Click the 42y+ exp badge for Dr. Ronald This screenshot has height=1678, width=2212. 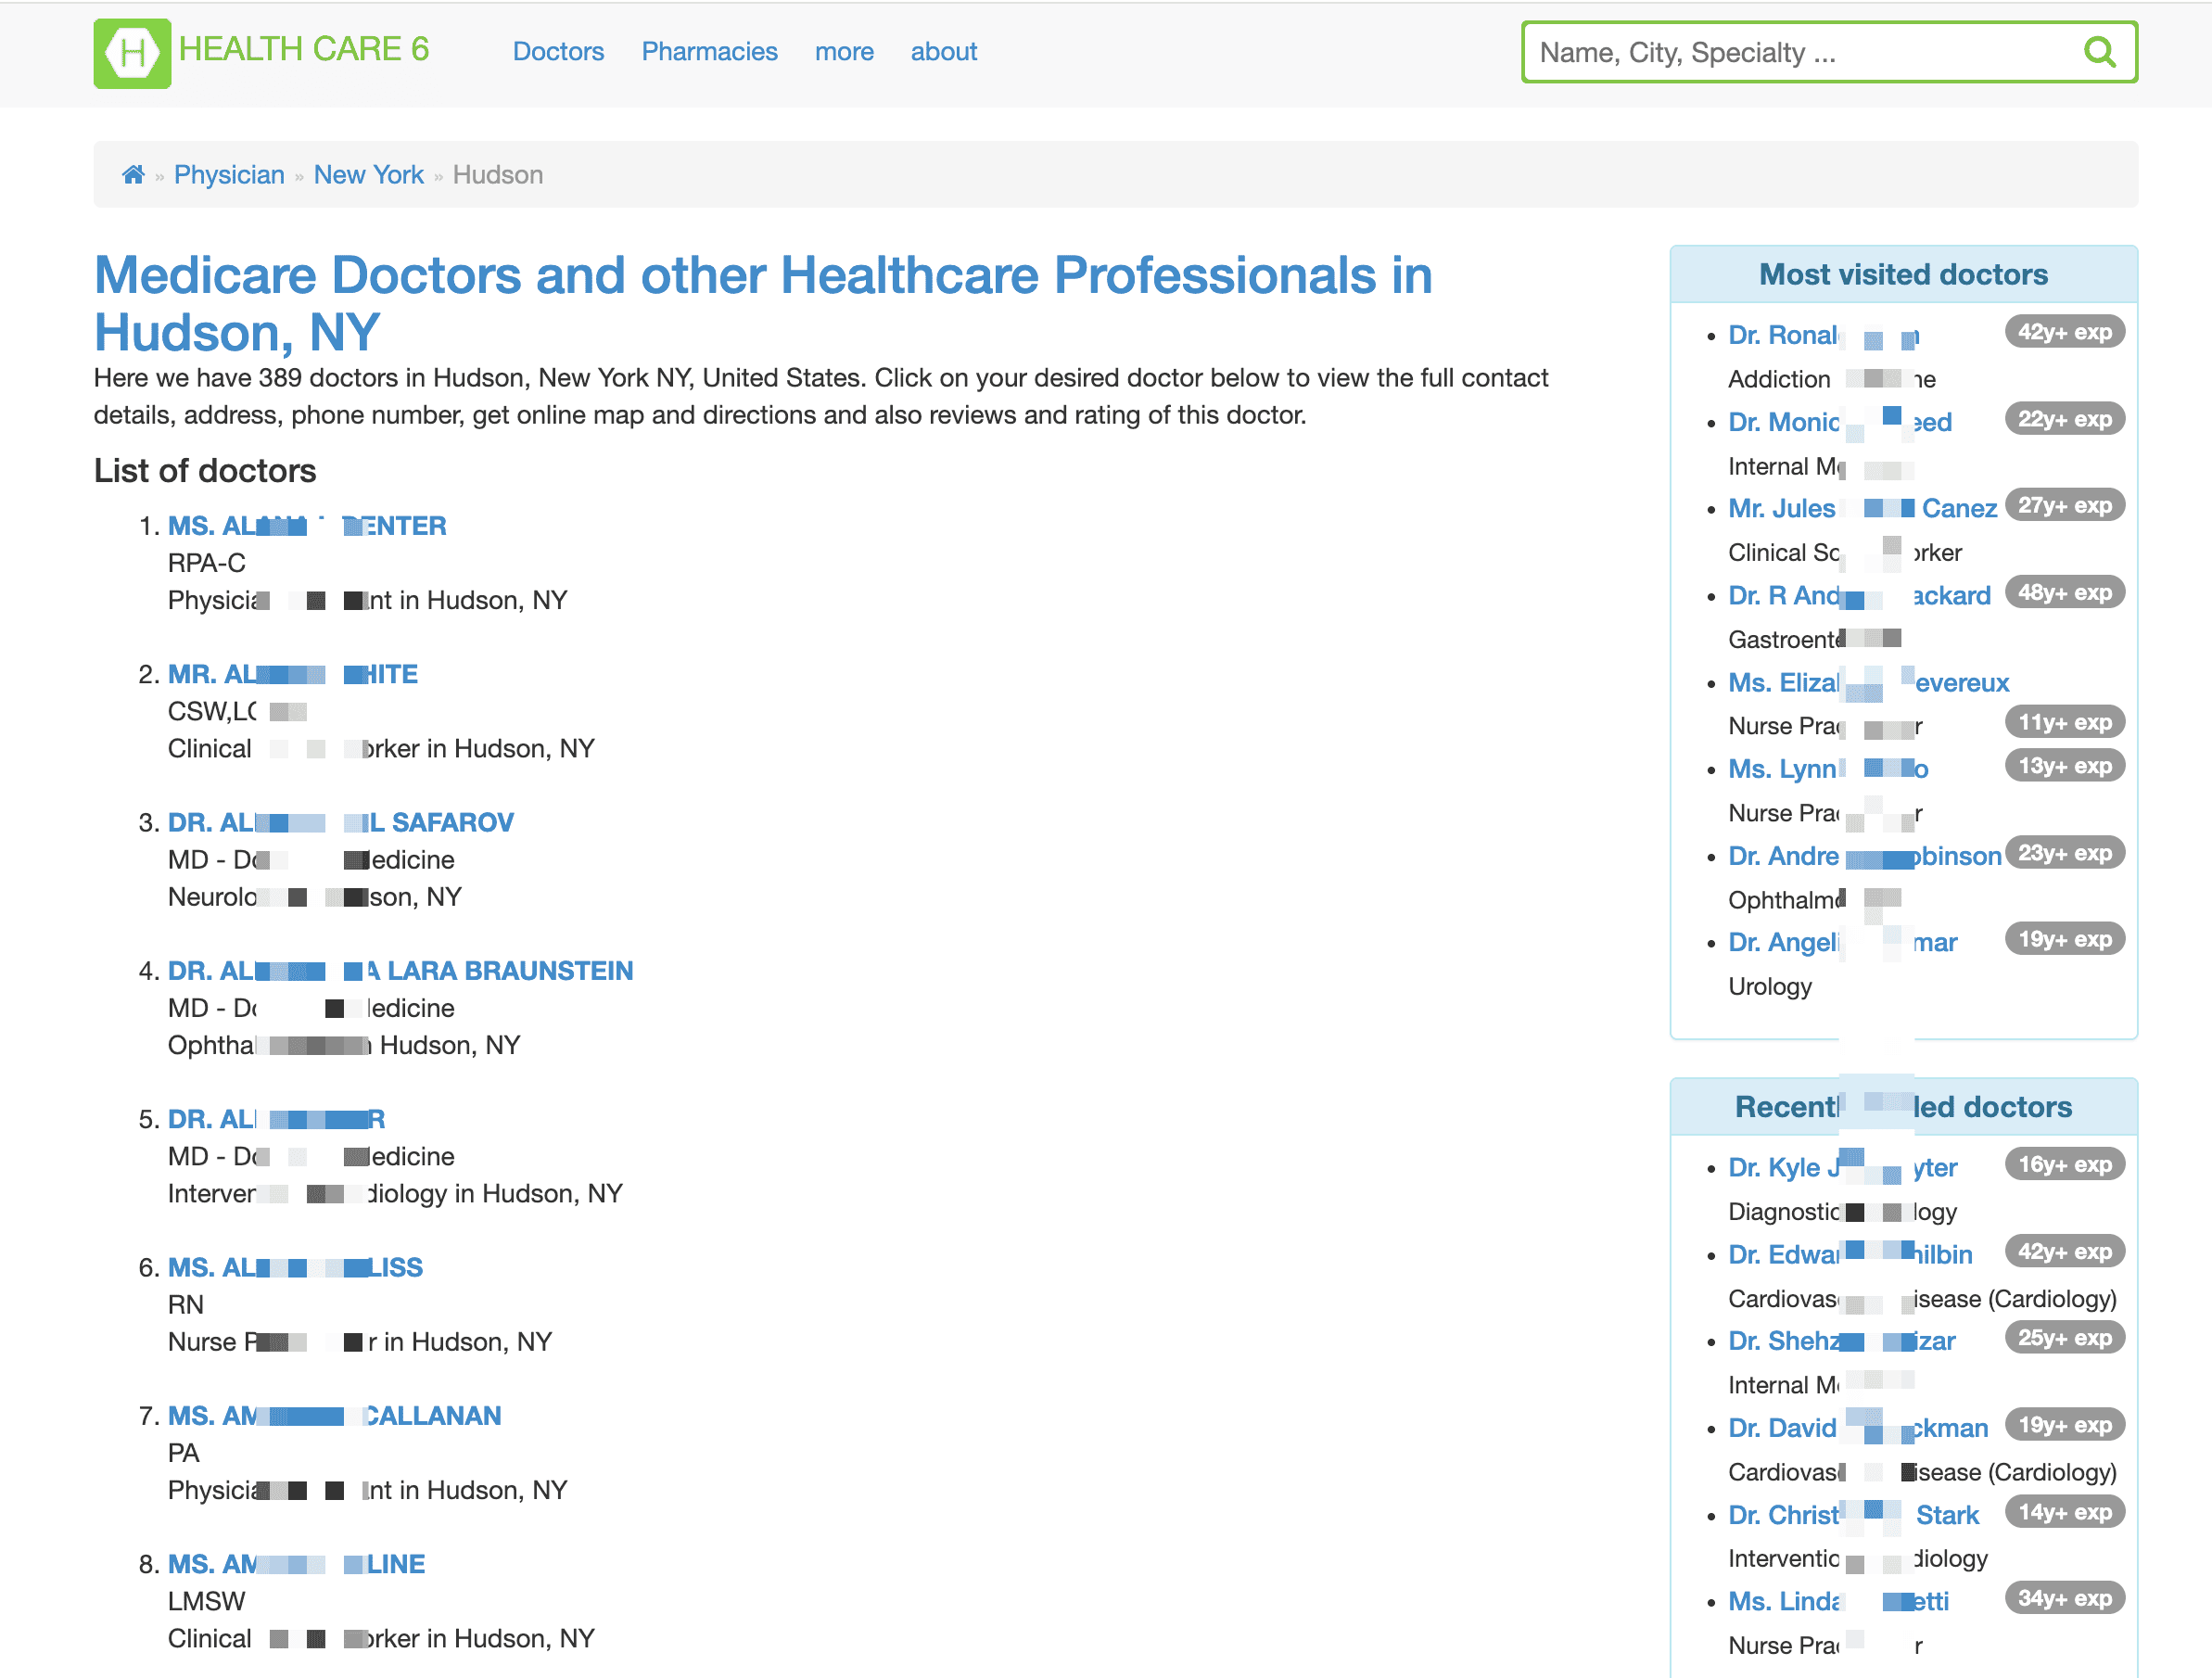[x=2064, y=333]
